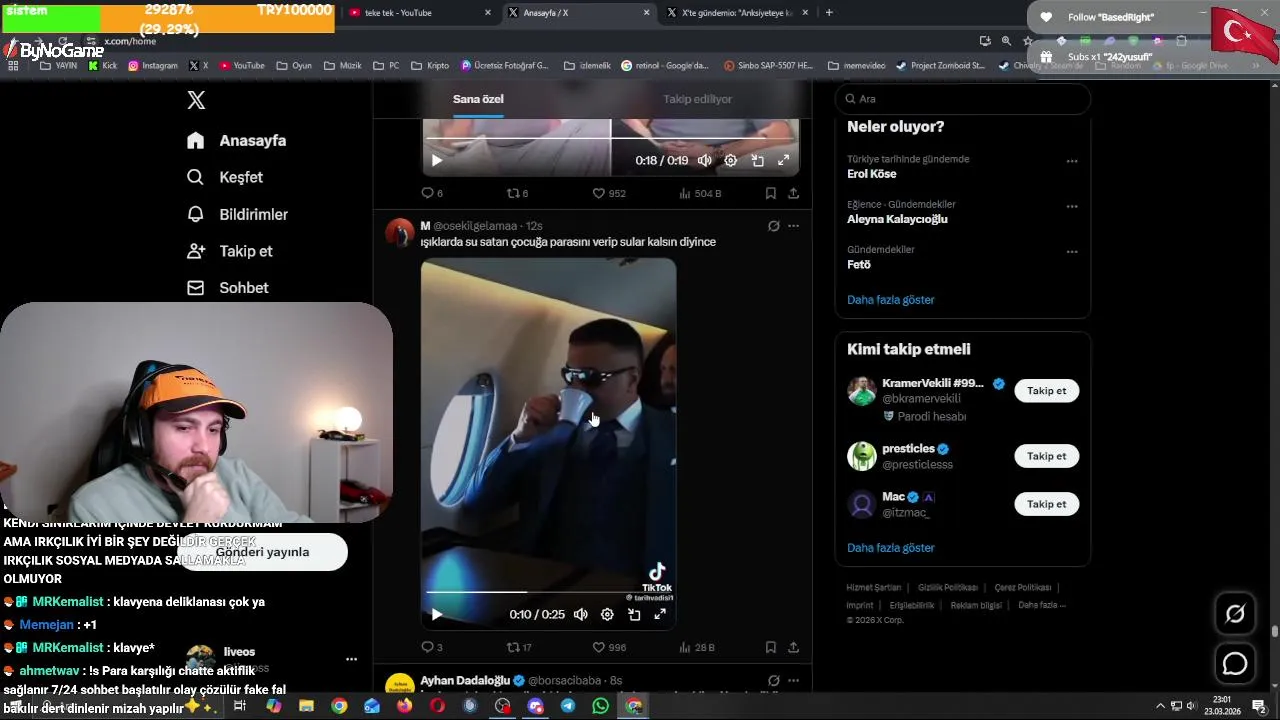Screen dimensions: 1280x720
Task: Open more options for Erol Köse trend
Action: (x=1072, y=161)
